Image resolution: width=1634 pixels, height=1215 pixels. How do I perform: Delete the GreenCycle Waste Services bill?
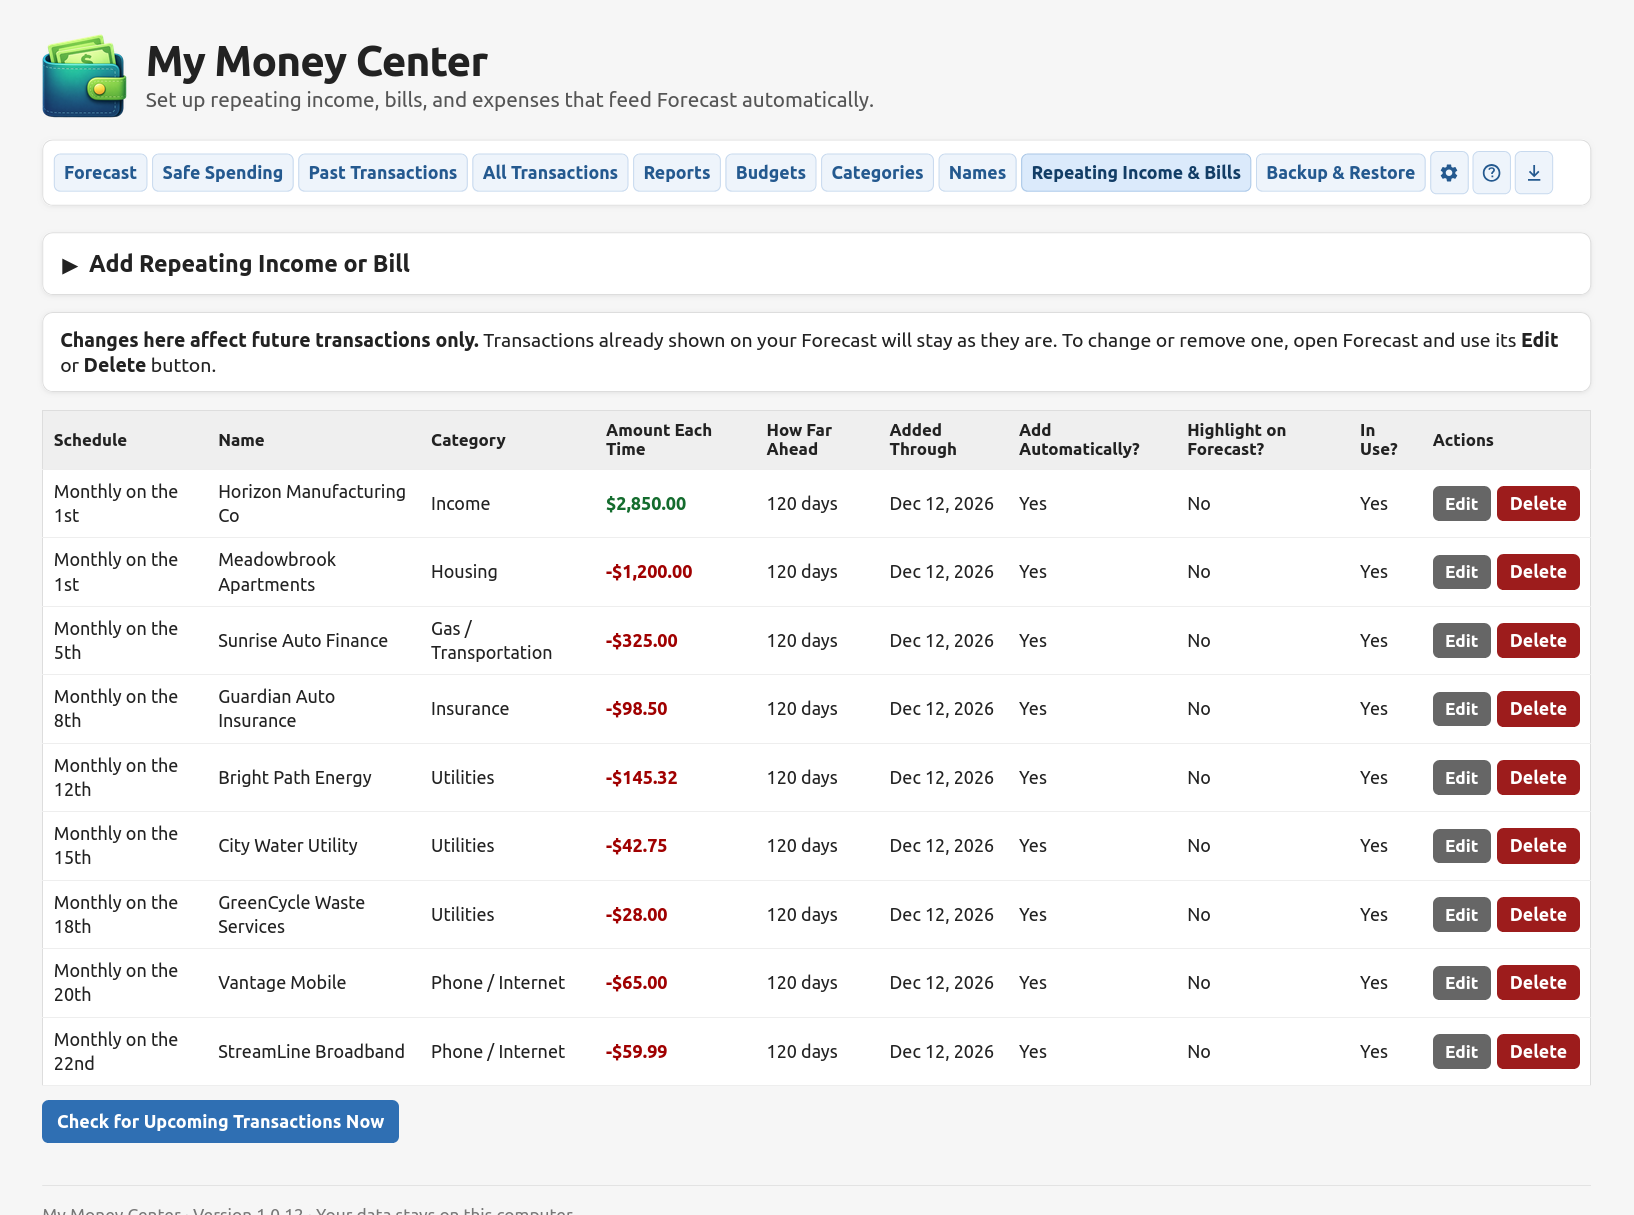tap(1538, 915)
